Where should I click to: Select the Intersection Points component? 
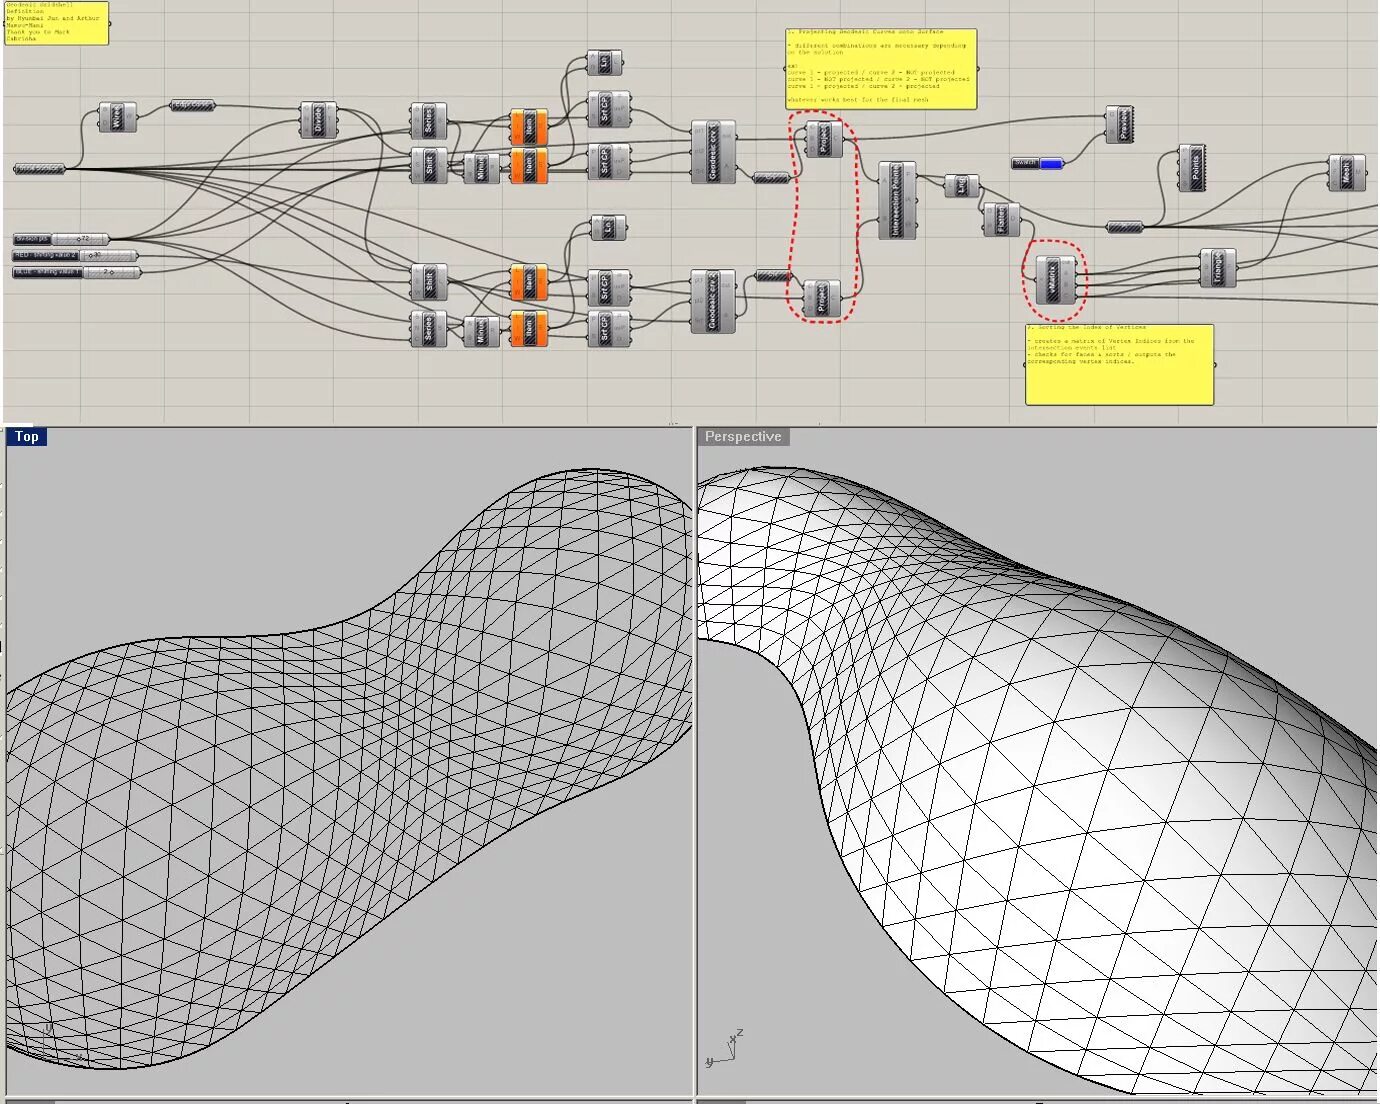tap(897, 201)
